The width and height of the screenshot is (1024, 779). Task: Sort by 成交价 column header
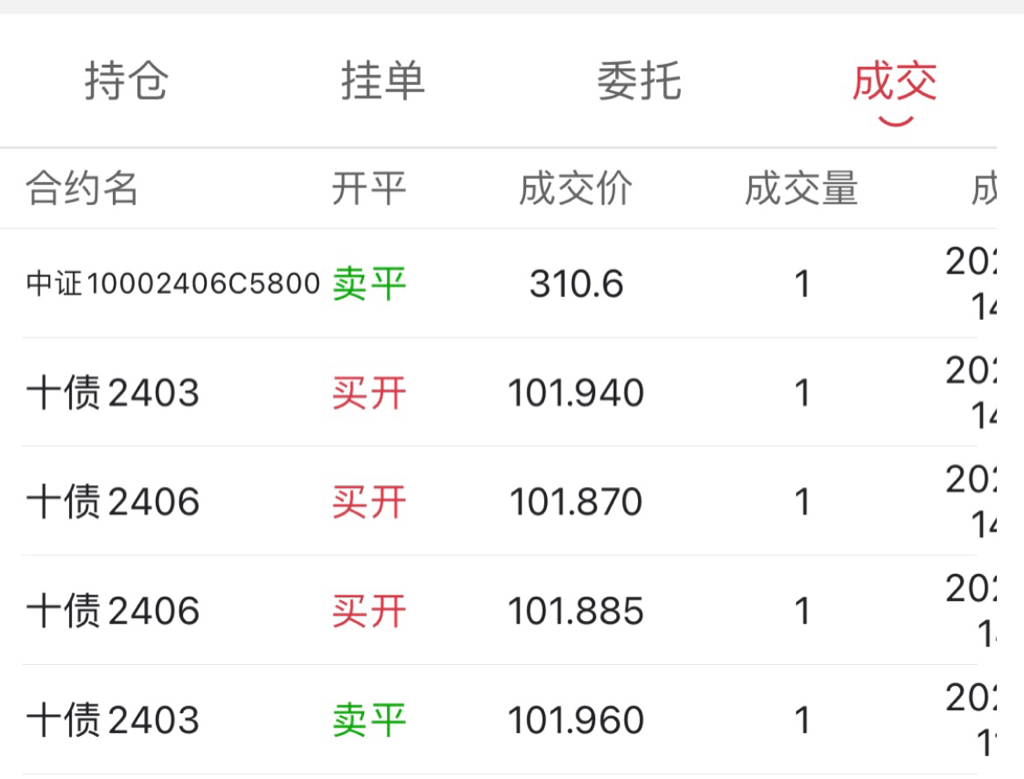click(x=575, y=188)
